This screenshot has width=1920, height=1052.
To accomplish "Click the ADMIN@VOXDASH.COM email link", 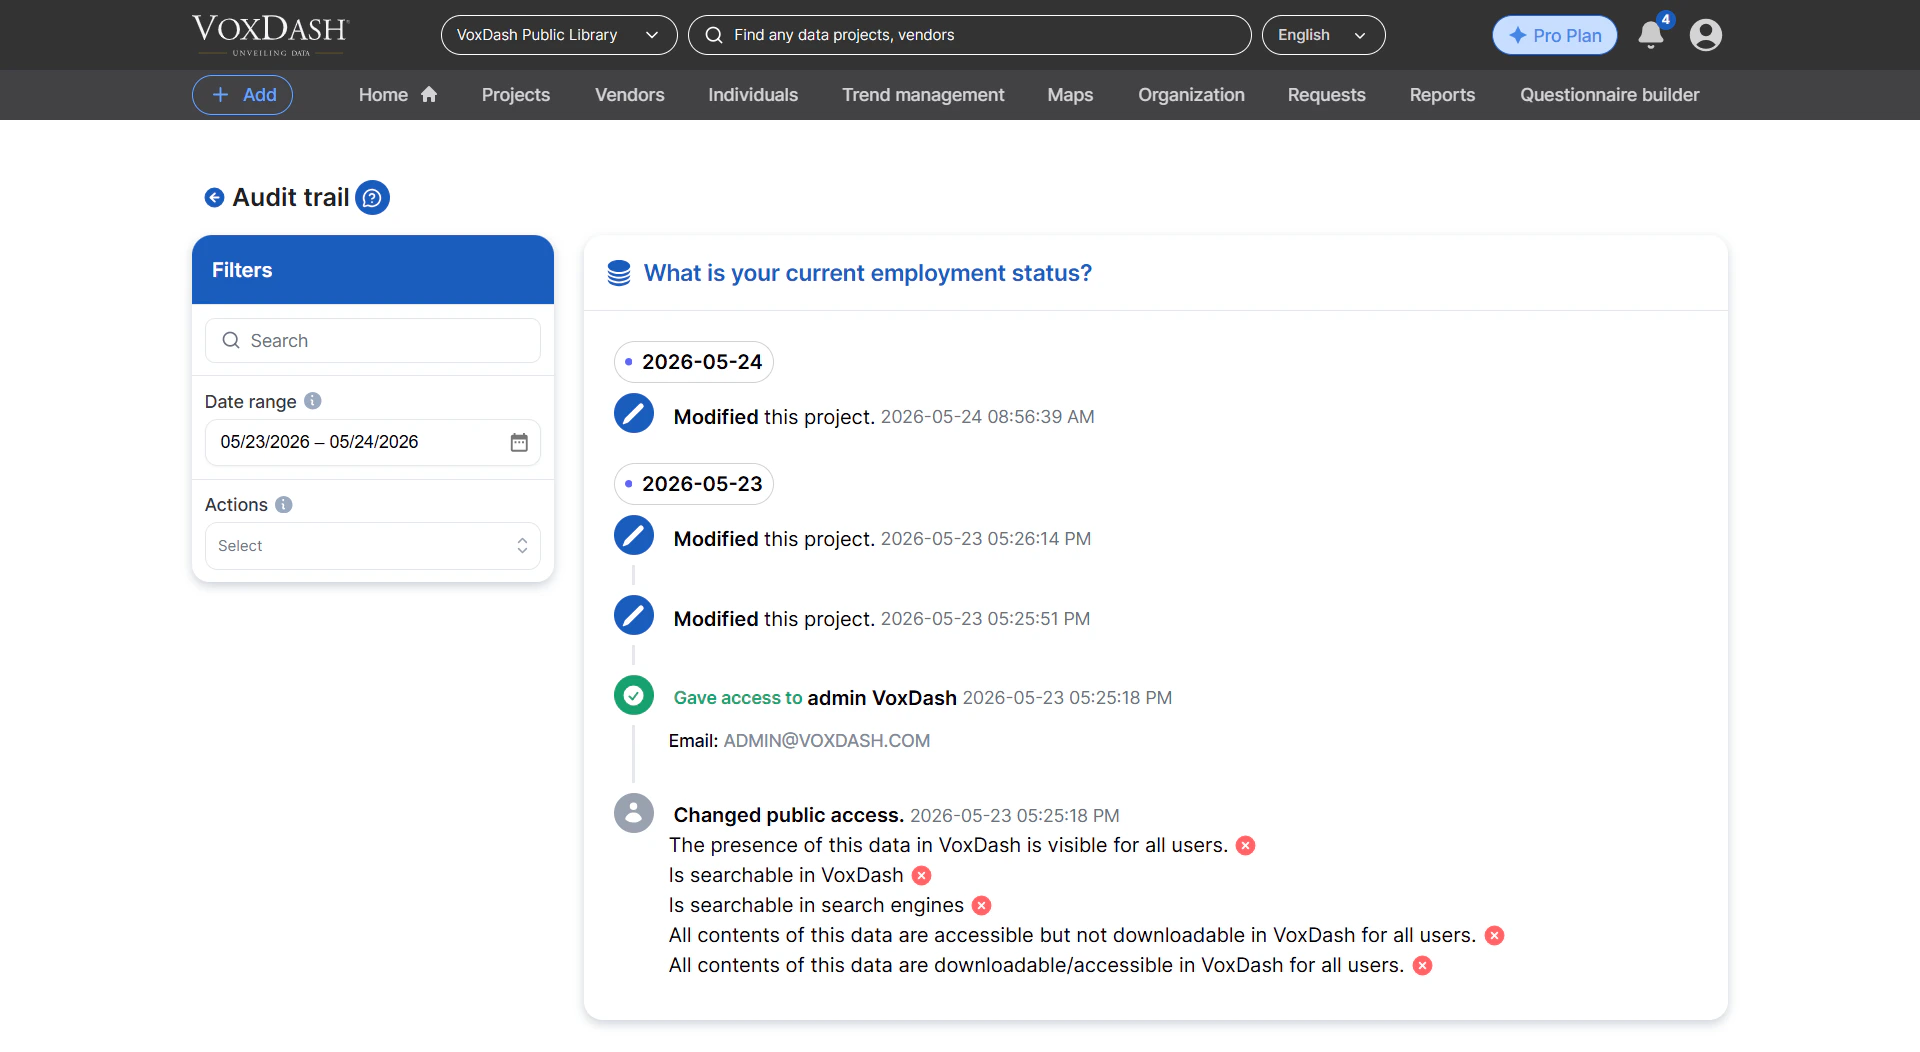I will (827, 741).
